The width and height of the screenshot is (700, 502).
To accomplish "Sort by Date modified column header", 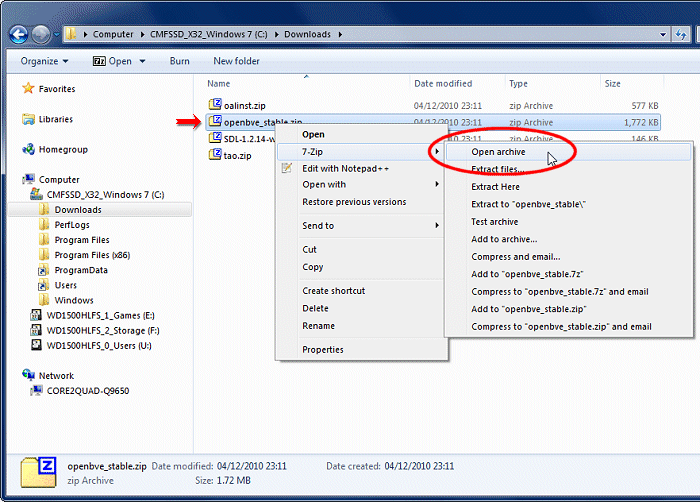I will coord(443,84).
